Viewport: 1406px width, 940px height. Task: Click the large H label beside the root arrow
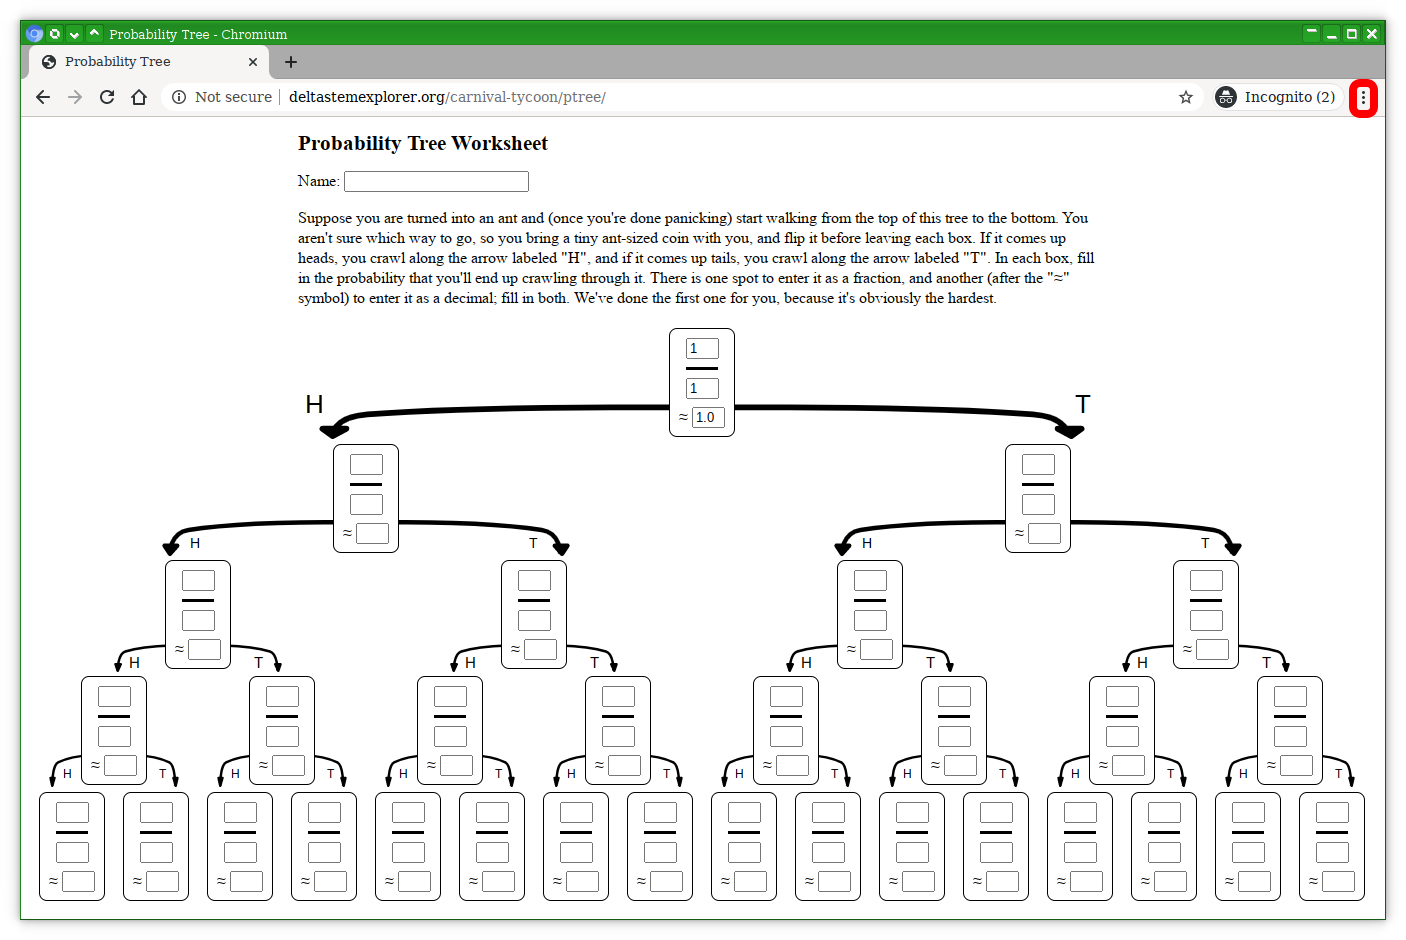click(314, 404)
